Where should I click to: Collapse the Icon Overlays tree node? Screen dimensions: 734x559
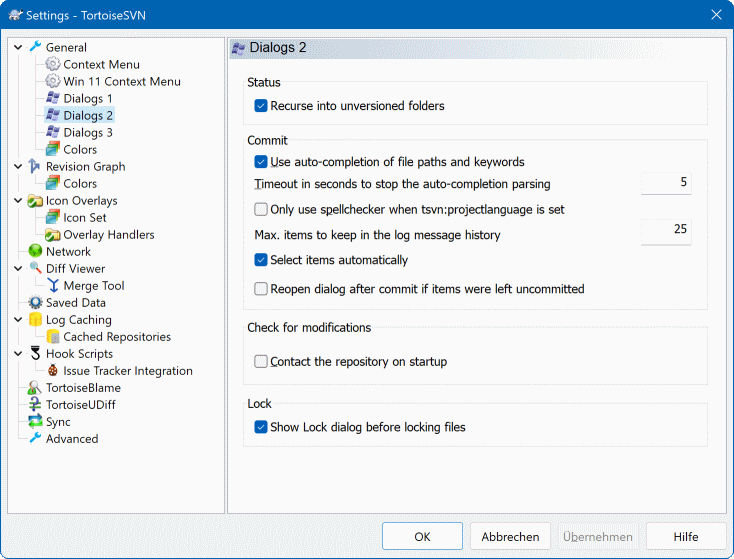pos(18,200)
